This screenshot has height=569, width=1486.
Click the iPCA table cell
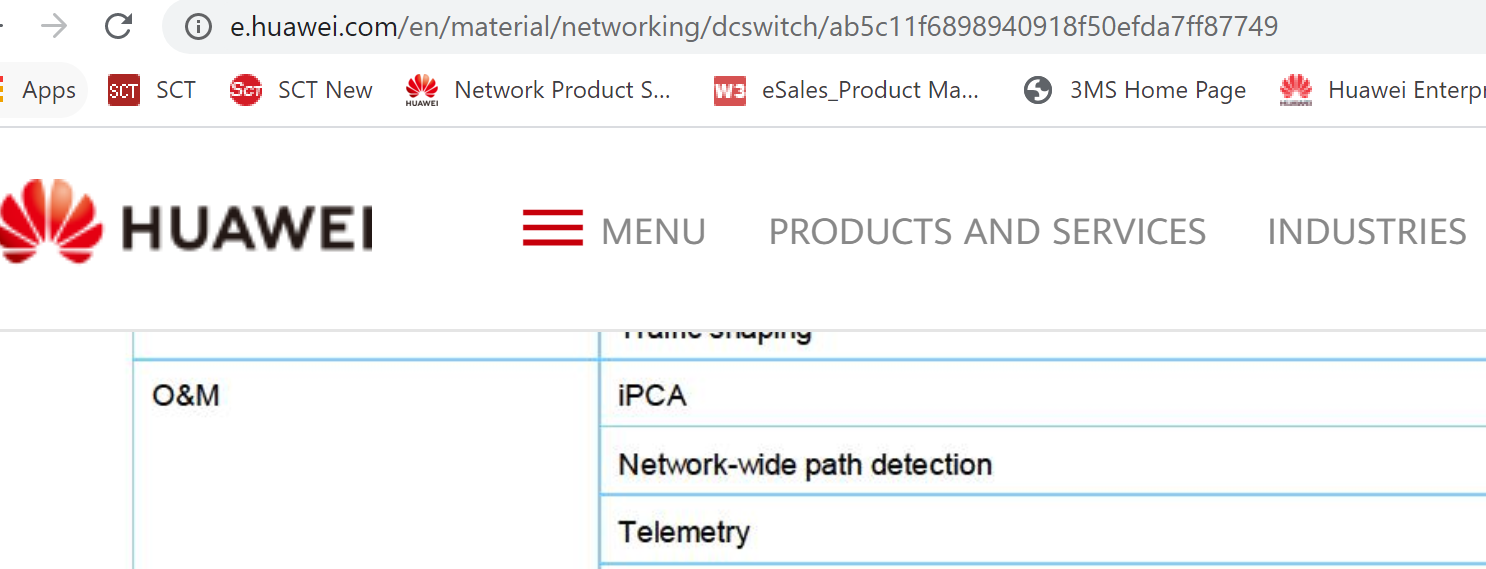1042,394
